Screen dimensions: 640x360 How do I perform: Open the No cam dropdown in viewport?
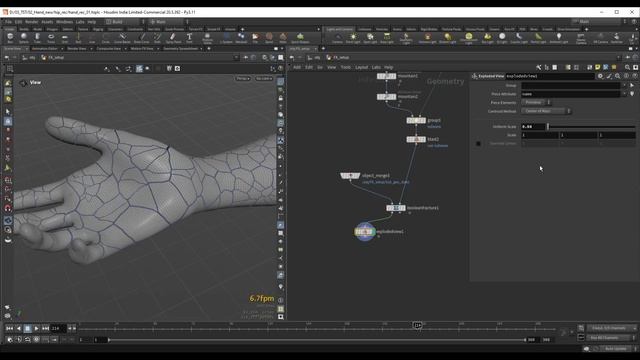click(x=264, y=78)
